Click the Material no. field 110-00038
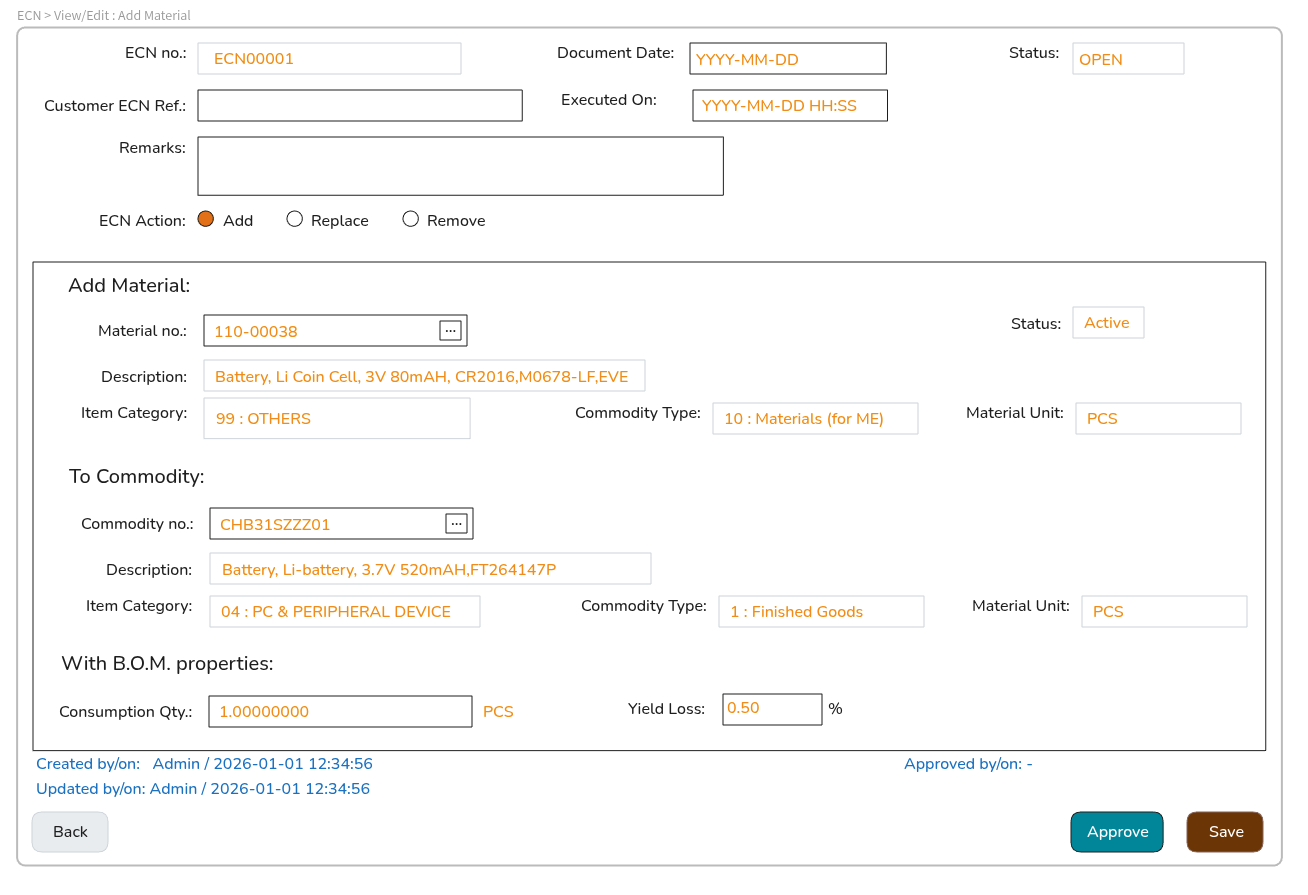The image size is (1308, 895). click(335, 330)
